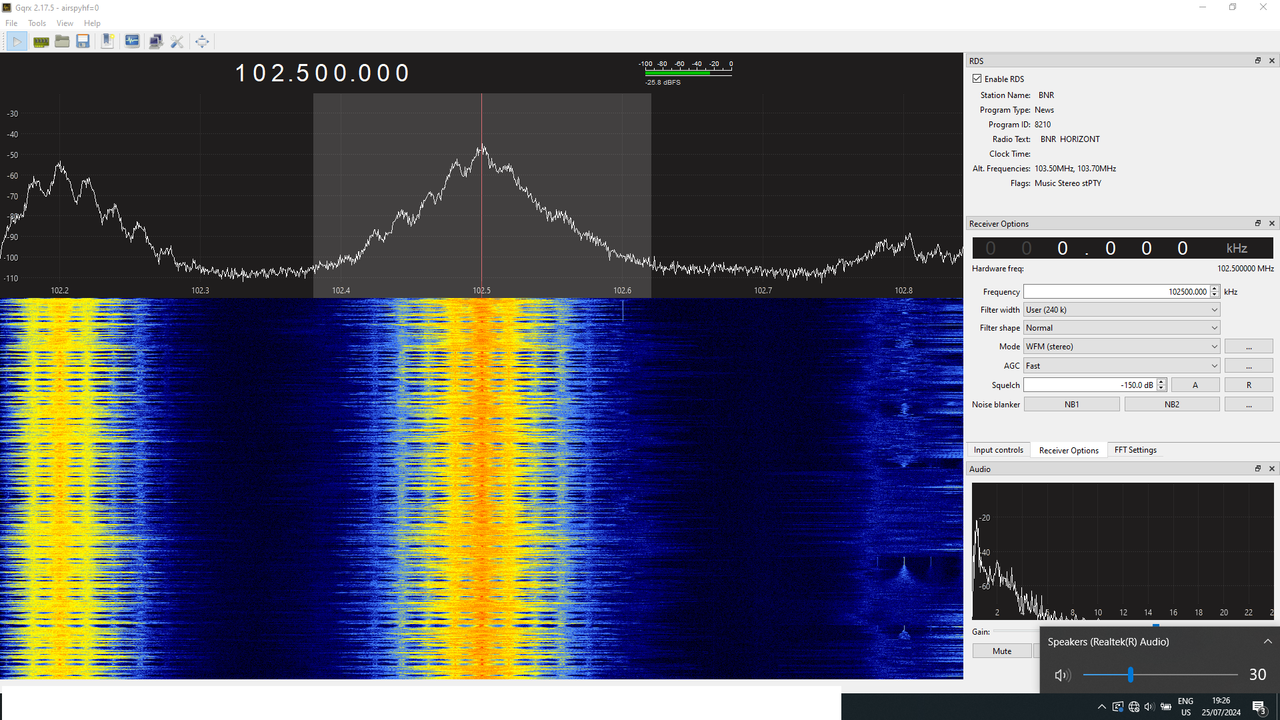Click the save settings floppy icon
Viewport: 1280px width, 720px height.
pos(83,41)
